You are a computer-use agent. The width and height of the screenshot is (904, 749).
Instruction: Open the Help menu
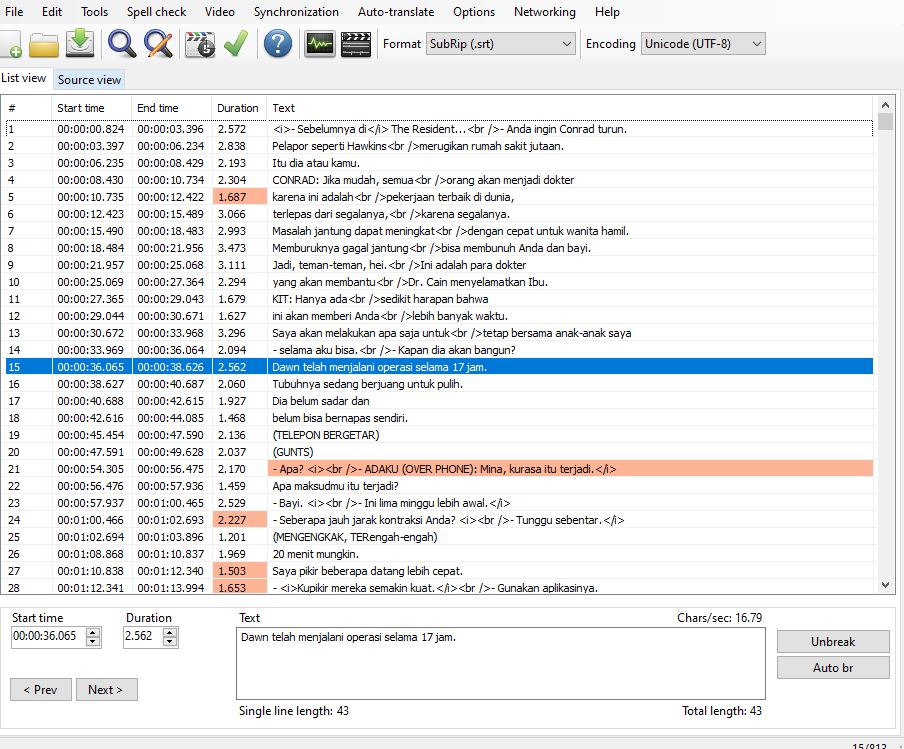[607, 12]
